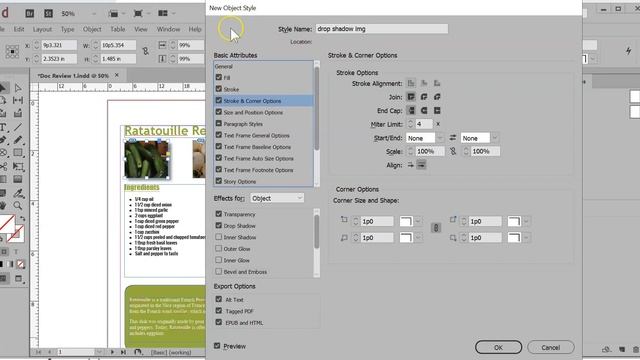Select the Selection tool arrow in toolbox

(x=3, y=88)
